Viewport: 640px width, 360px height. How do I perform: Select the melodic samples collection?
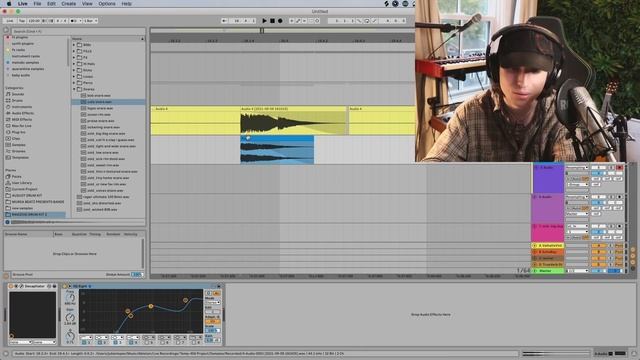coord(25,62)
